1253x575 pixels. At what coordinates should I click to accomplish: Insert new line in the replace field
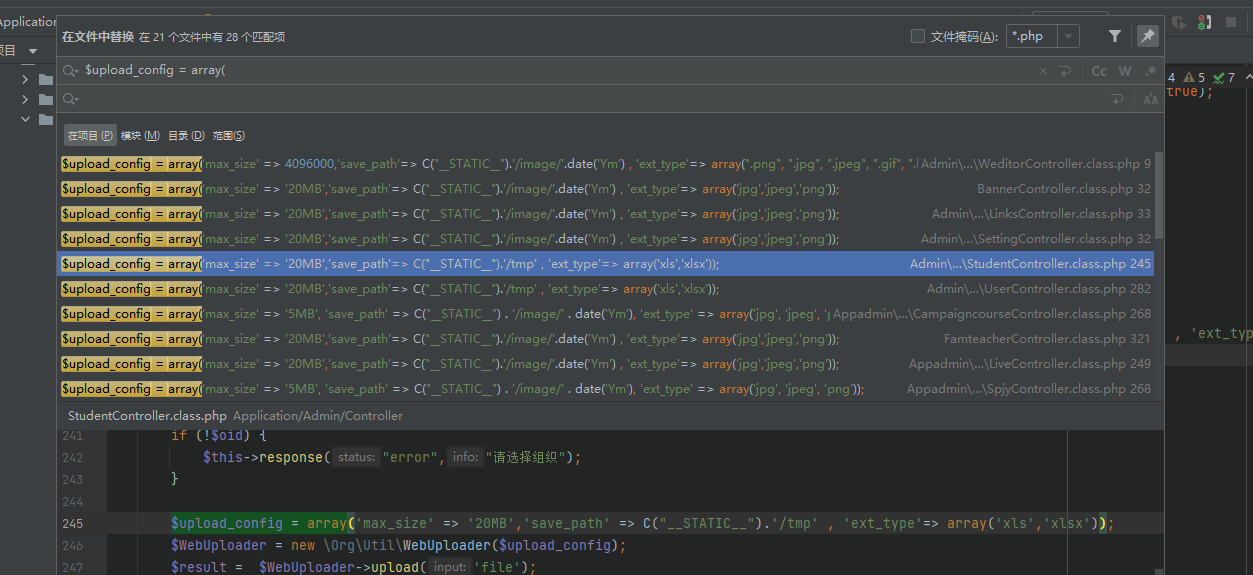[1117, 99]
